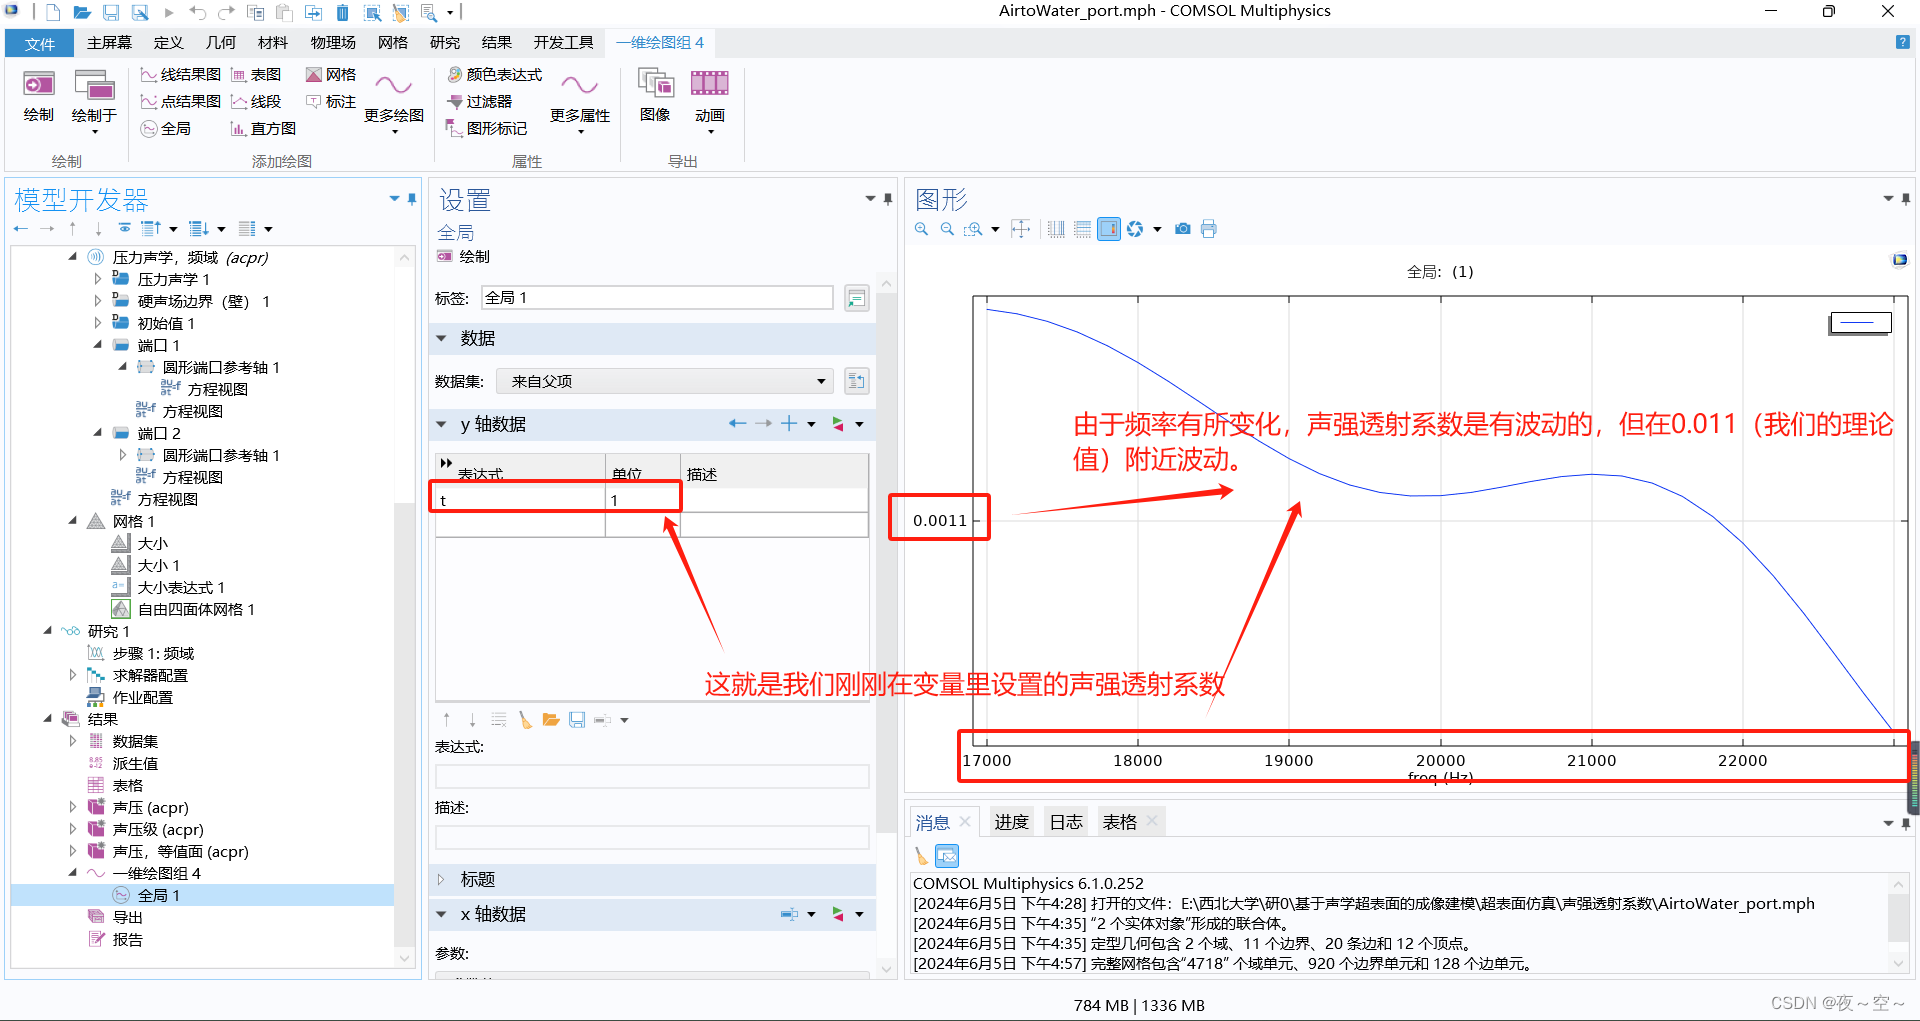Expand the 声压 (acpr) tree node
The height and width of the screenshot is (1021, 1920).
[x=72, y=807]
